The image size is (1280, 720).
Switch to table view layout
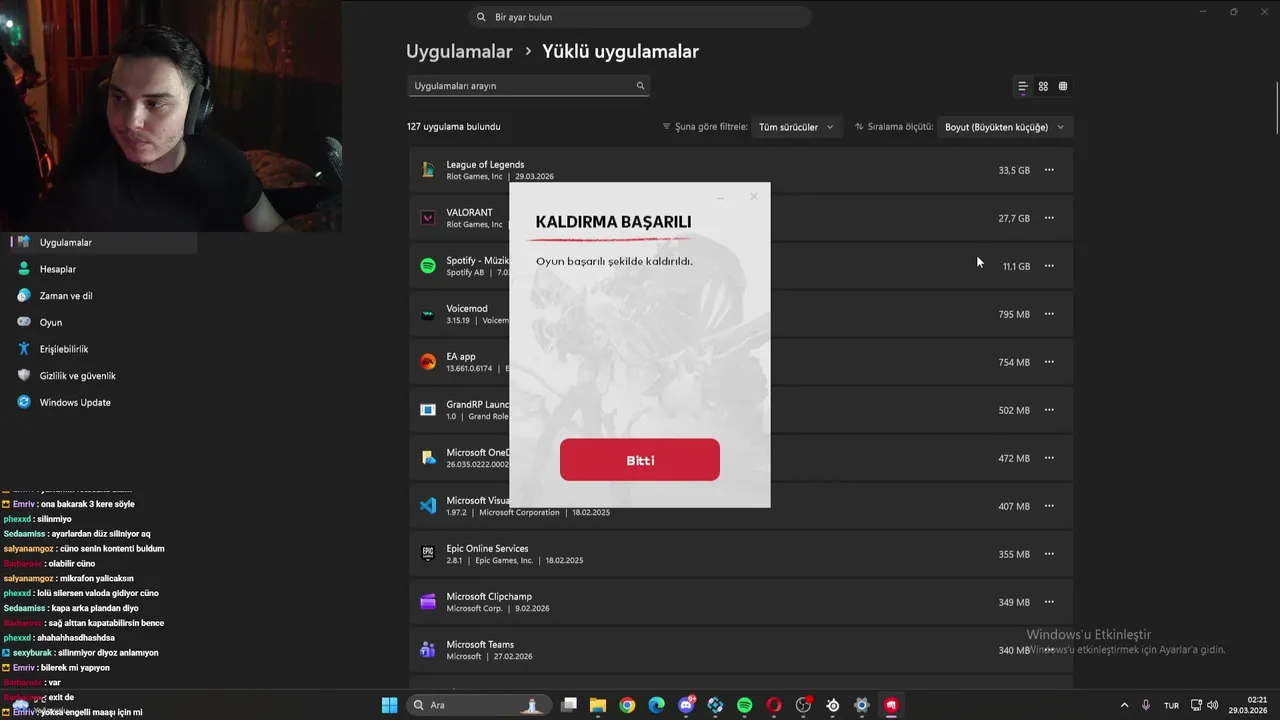pos(1063,86)
